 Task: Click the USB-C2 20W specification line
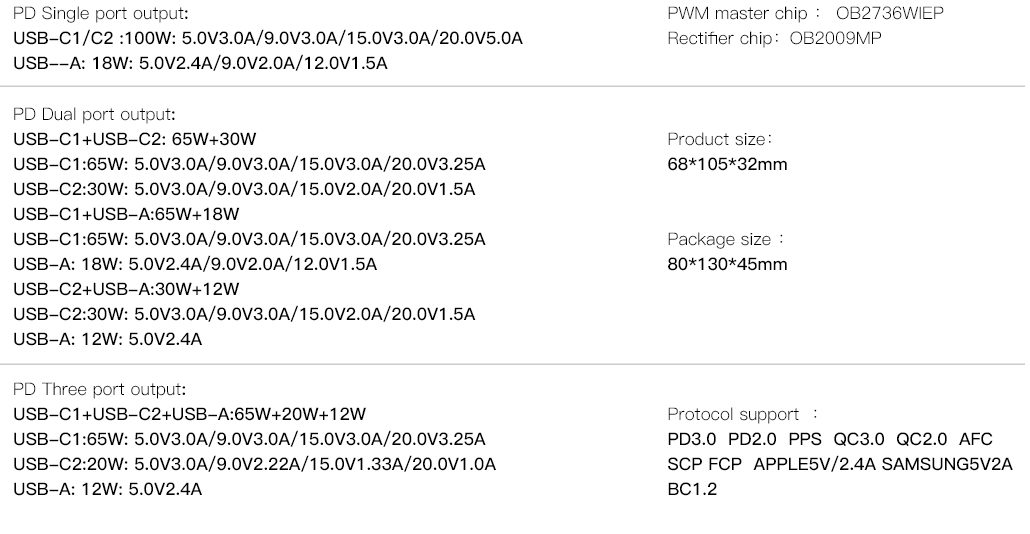255,464
